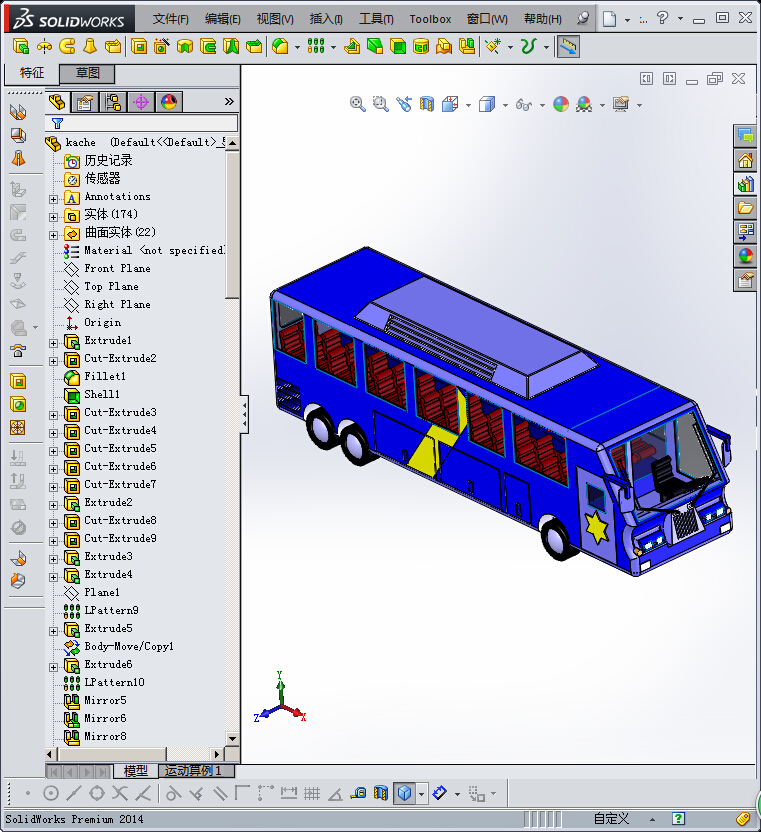Open the Hide/Show Items dropdown arrow
Screen dimensions: 761x832
[x=542, y=105]
